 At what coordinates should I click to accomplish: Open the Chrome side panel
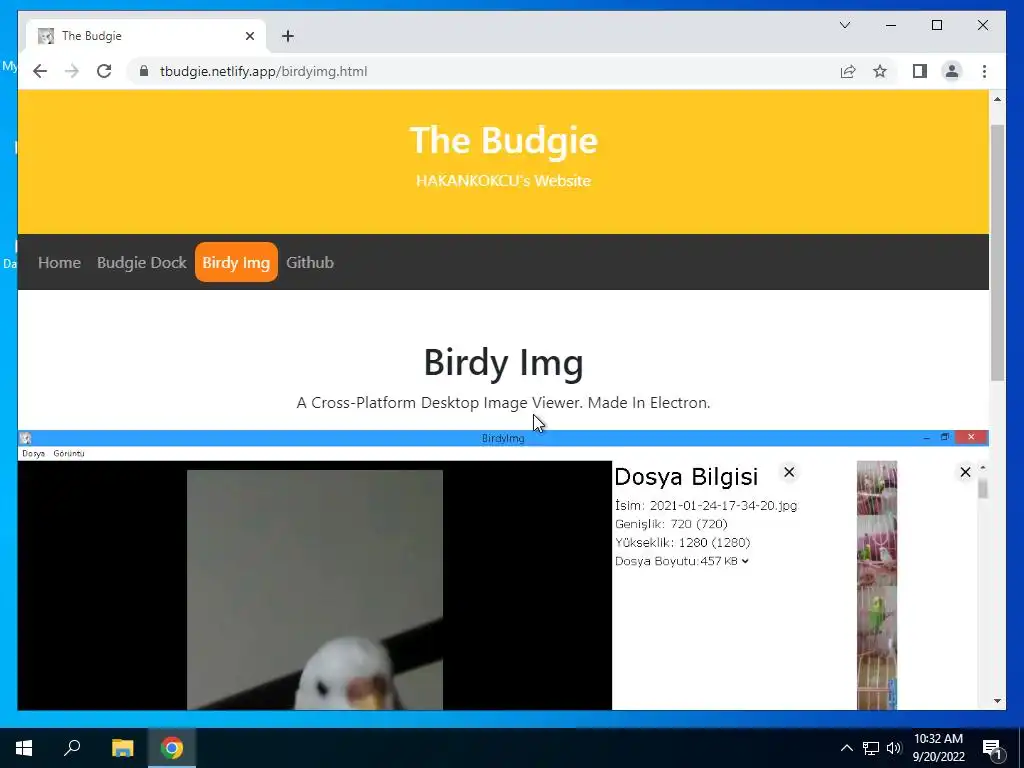click(x=920, y=71)
